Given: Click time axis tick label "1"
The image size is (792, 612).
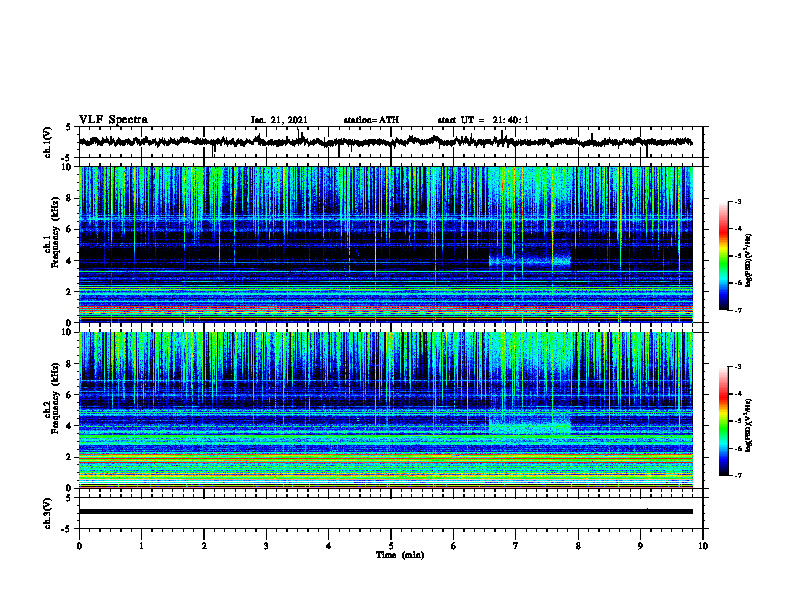Looking at the screenshot, I should point(141,546).
